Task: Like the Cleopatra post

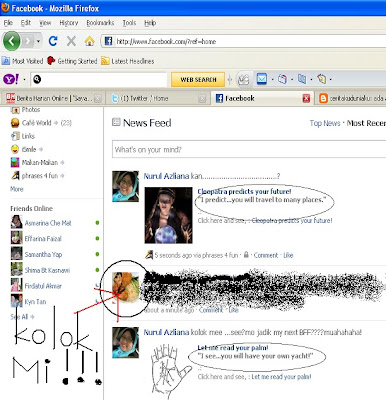Action: 288,255
